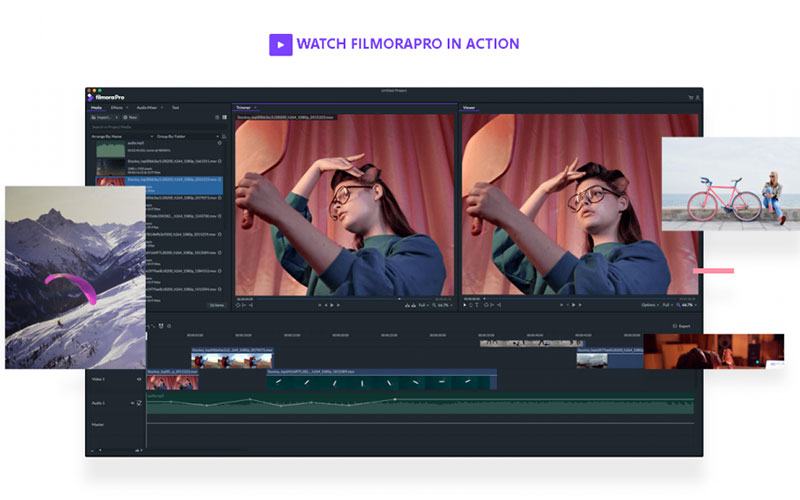Select the teal clock-hands clip on the timeline

382,380
